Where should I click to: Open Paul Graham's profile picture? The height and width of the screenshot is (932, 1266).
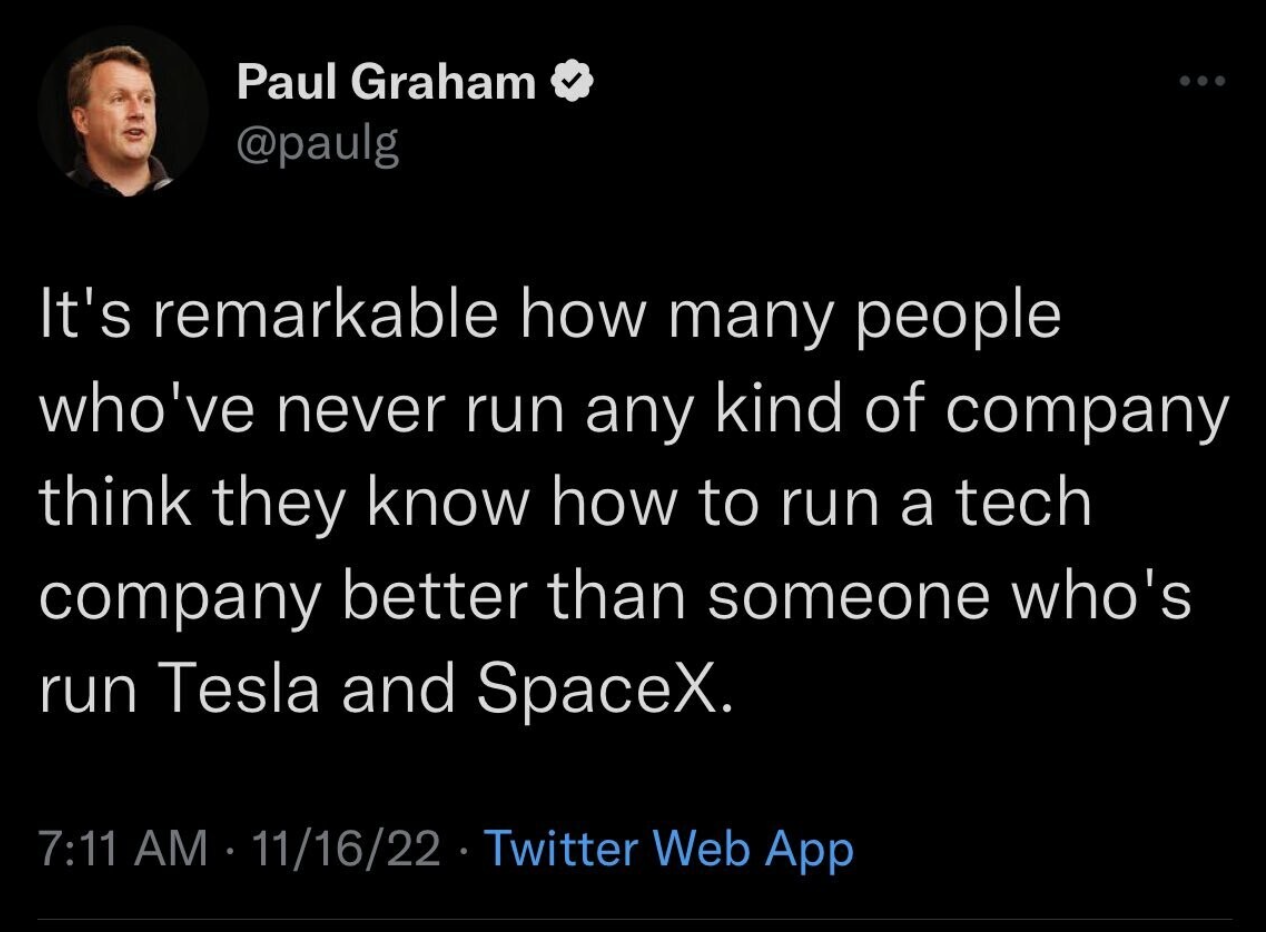122,112
